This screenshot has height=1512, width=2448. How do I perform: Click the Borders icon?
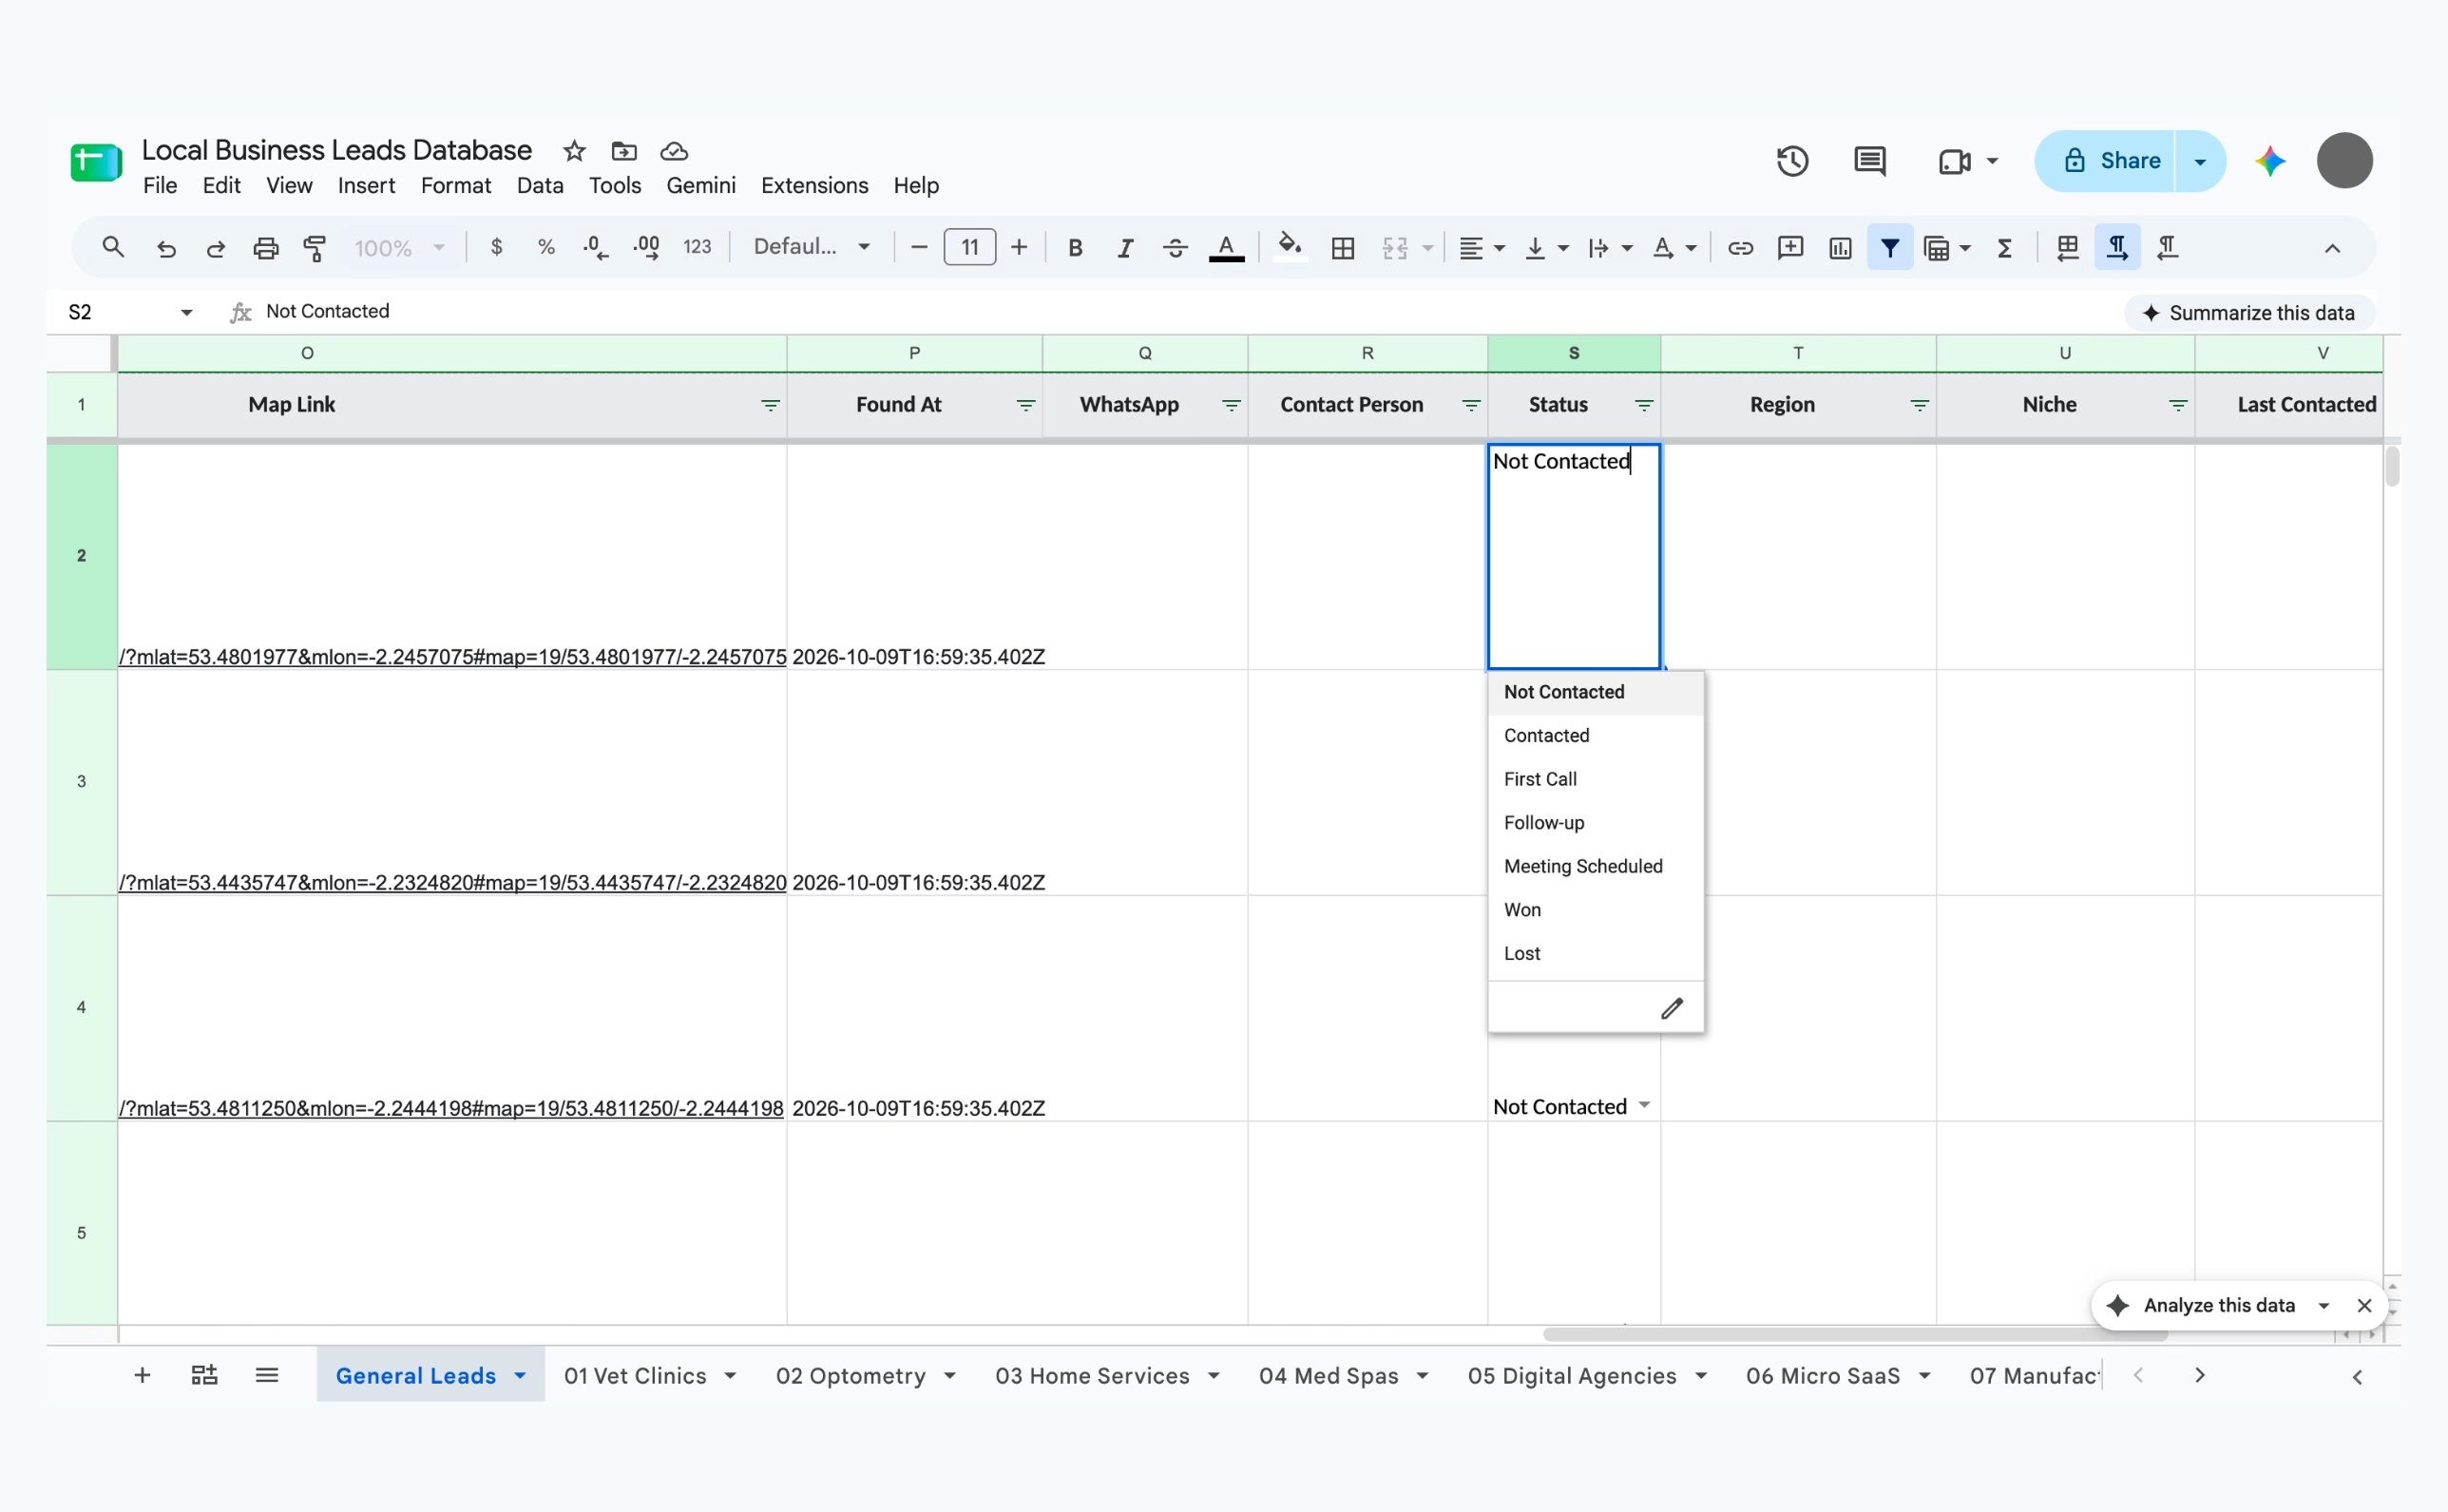click(1343, 248)
